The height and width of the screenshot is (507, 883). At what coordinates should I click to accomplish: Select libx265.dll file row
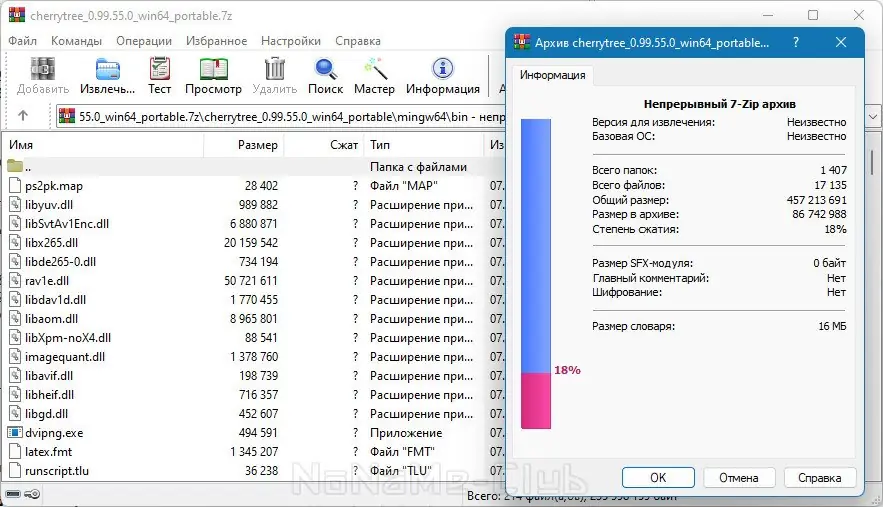tap(253, 243)
